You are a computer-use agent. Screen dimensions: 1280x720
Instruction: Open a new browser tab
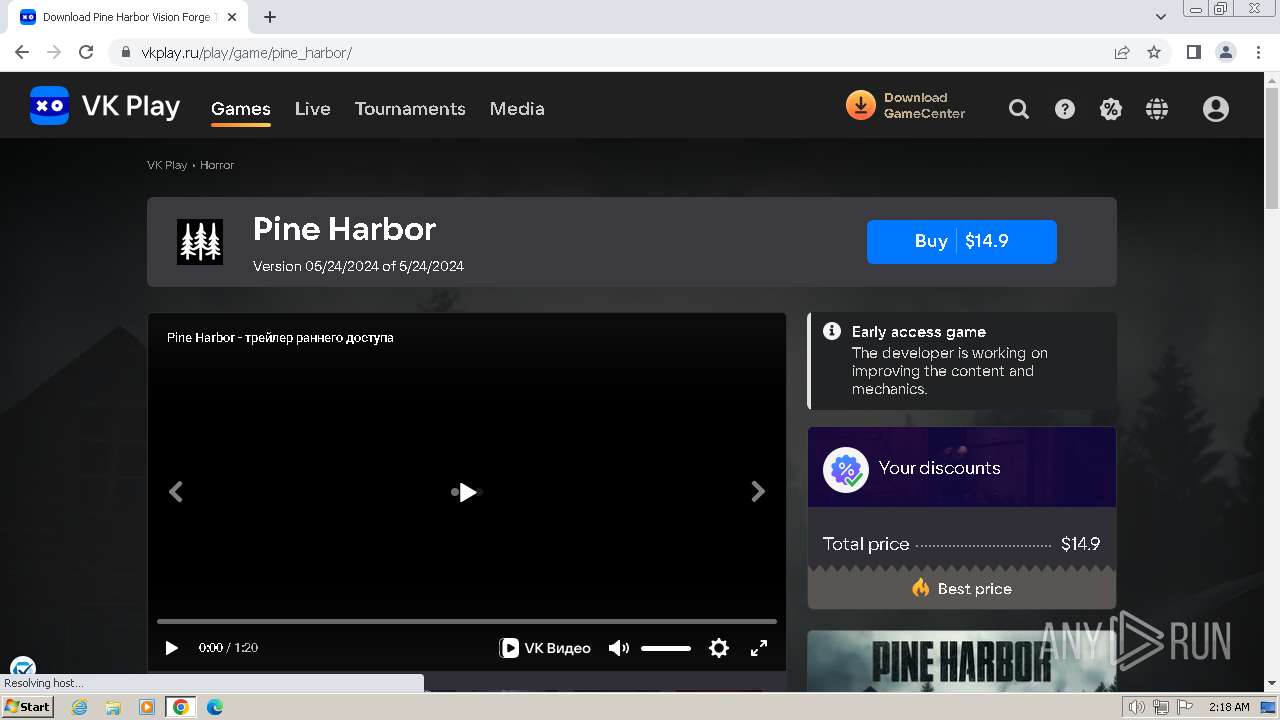pyautogui.click(x=270, y=17)
